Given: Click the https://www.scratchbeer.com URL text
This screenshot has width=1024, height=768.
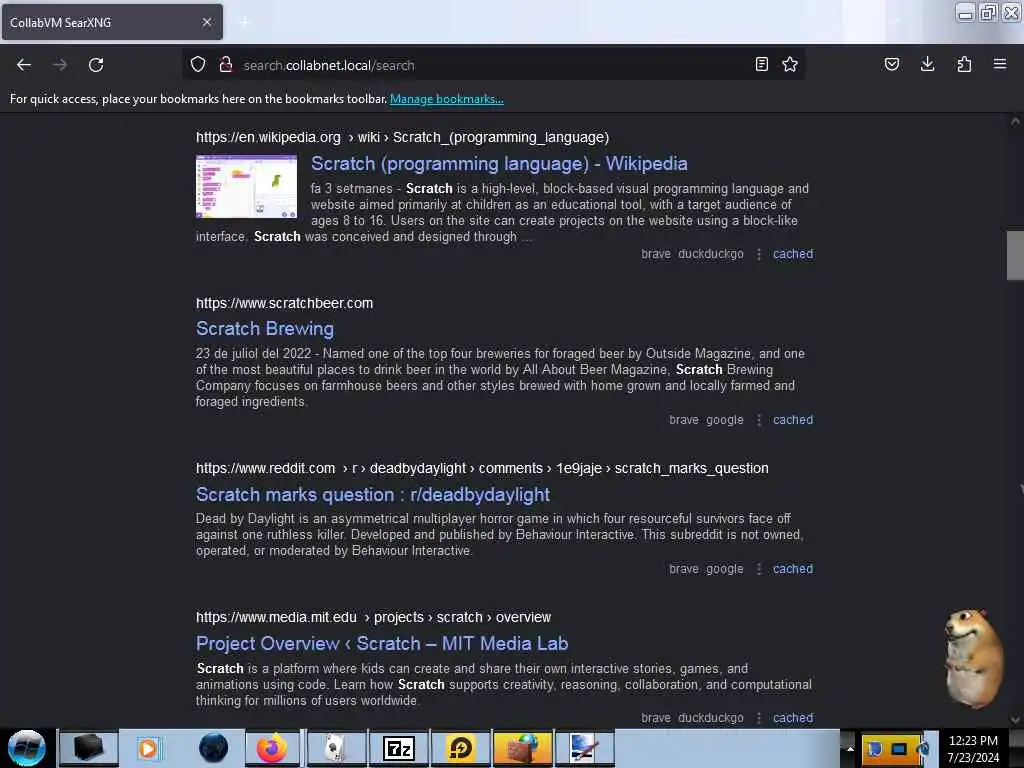Looking at the screenshot, I should (284, 303).
